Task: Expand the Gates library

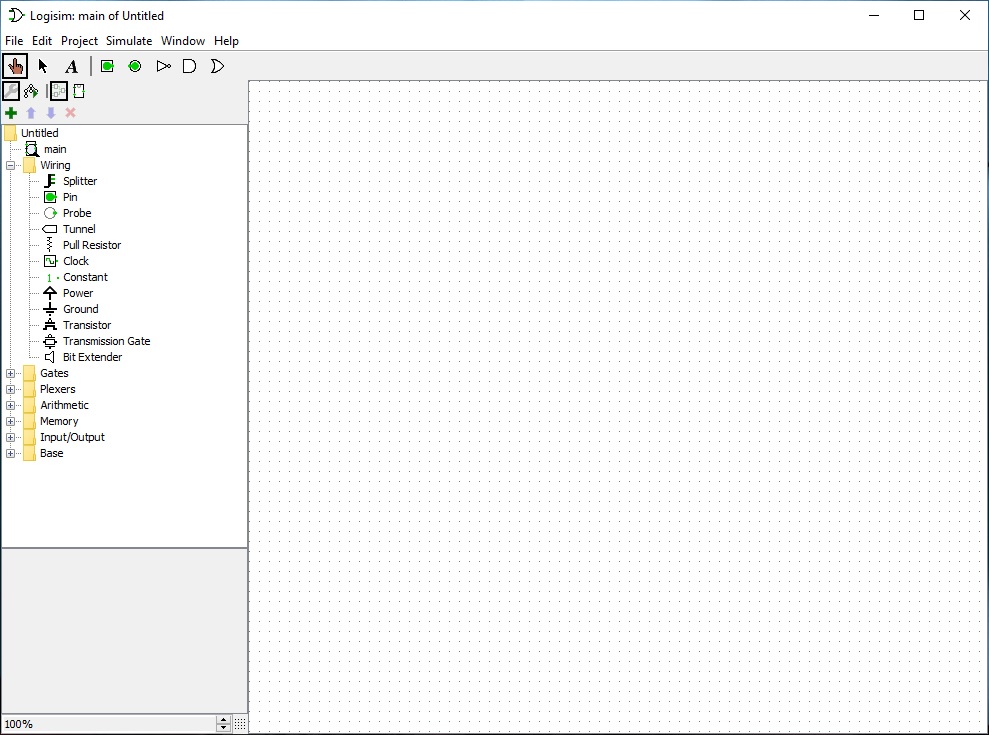Action: [10, 373]
